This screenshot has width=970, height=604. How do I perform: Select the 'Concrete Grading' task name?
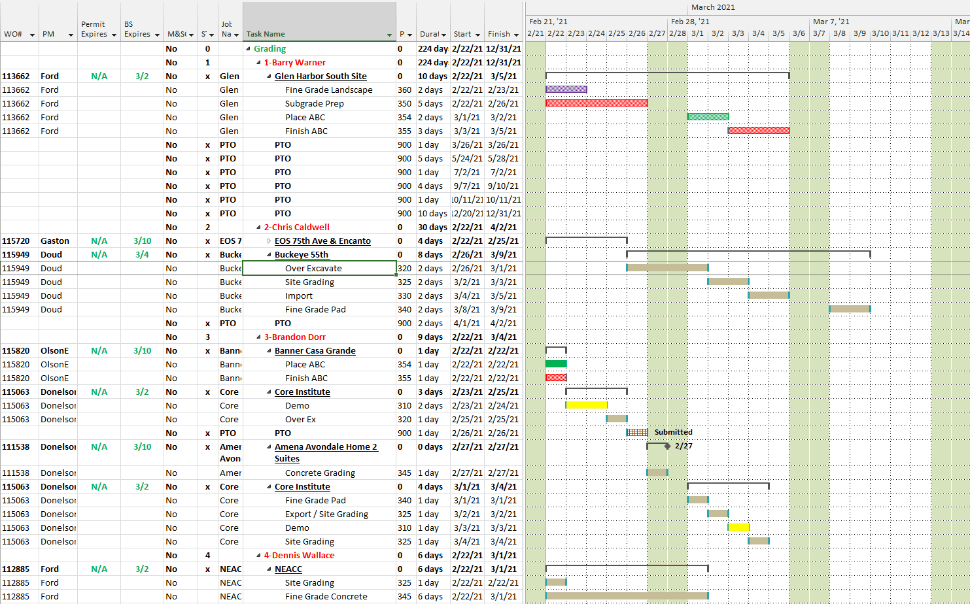[320, 473]
